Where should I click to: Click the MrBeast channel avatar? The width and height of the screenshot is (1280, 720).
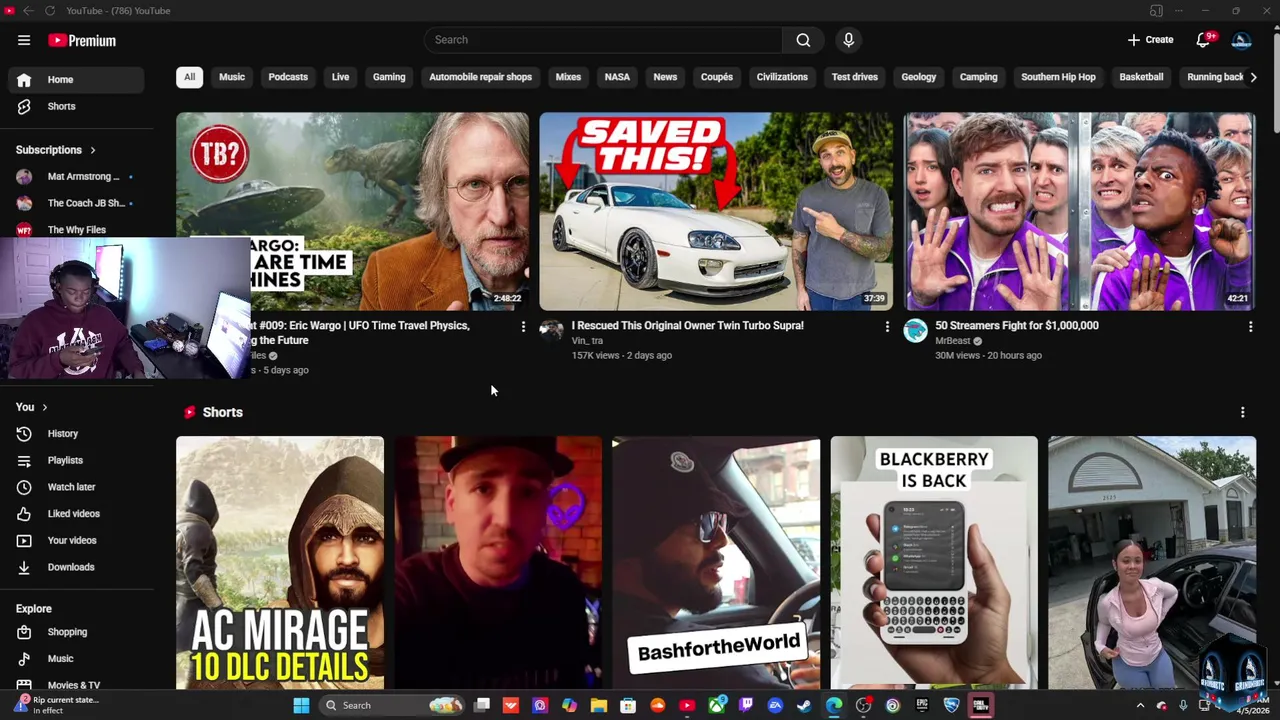click(x=915, y=331)
